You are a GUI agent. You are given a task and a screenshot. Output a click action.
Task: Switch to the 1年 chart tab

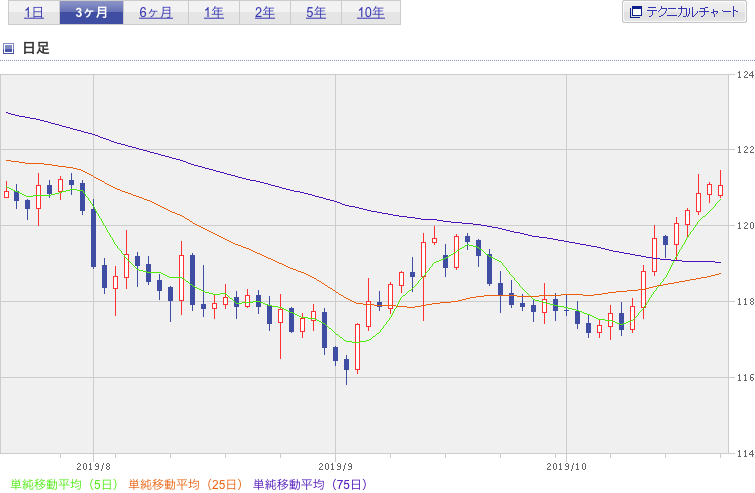(x=214, y=12)
